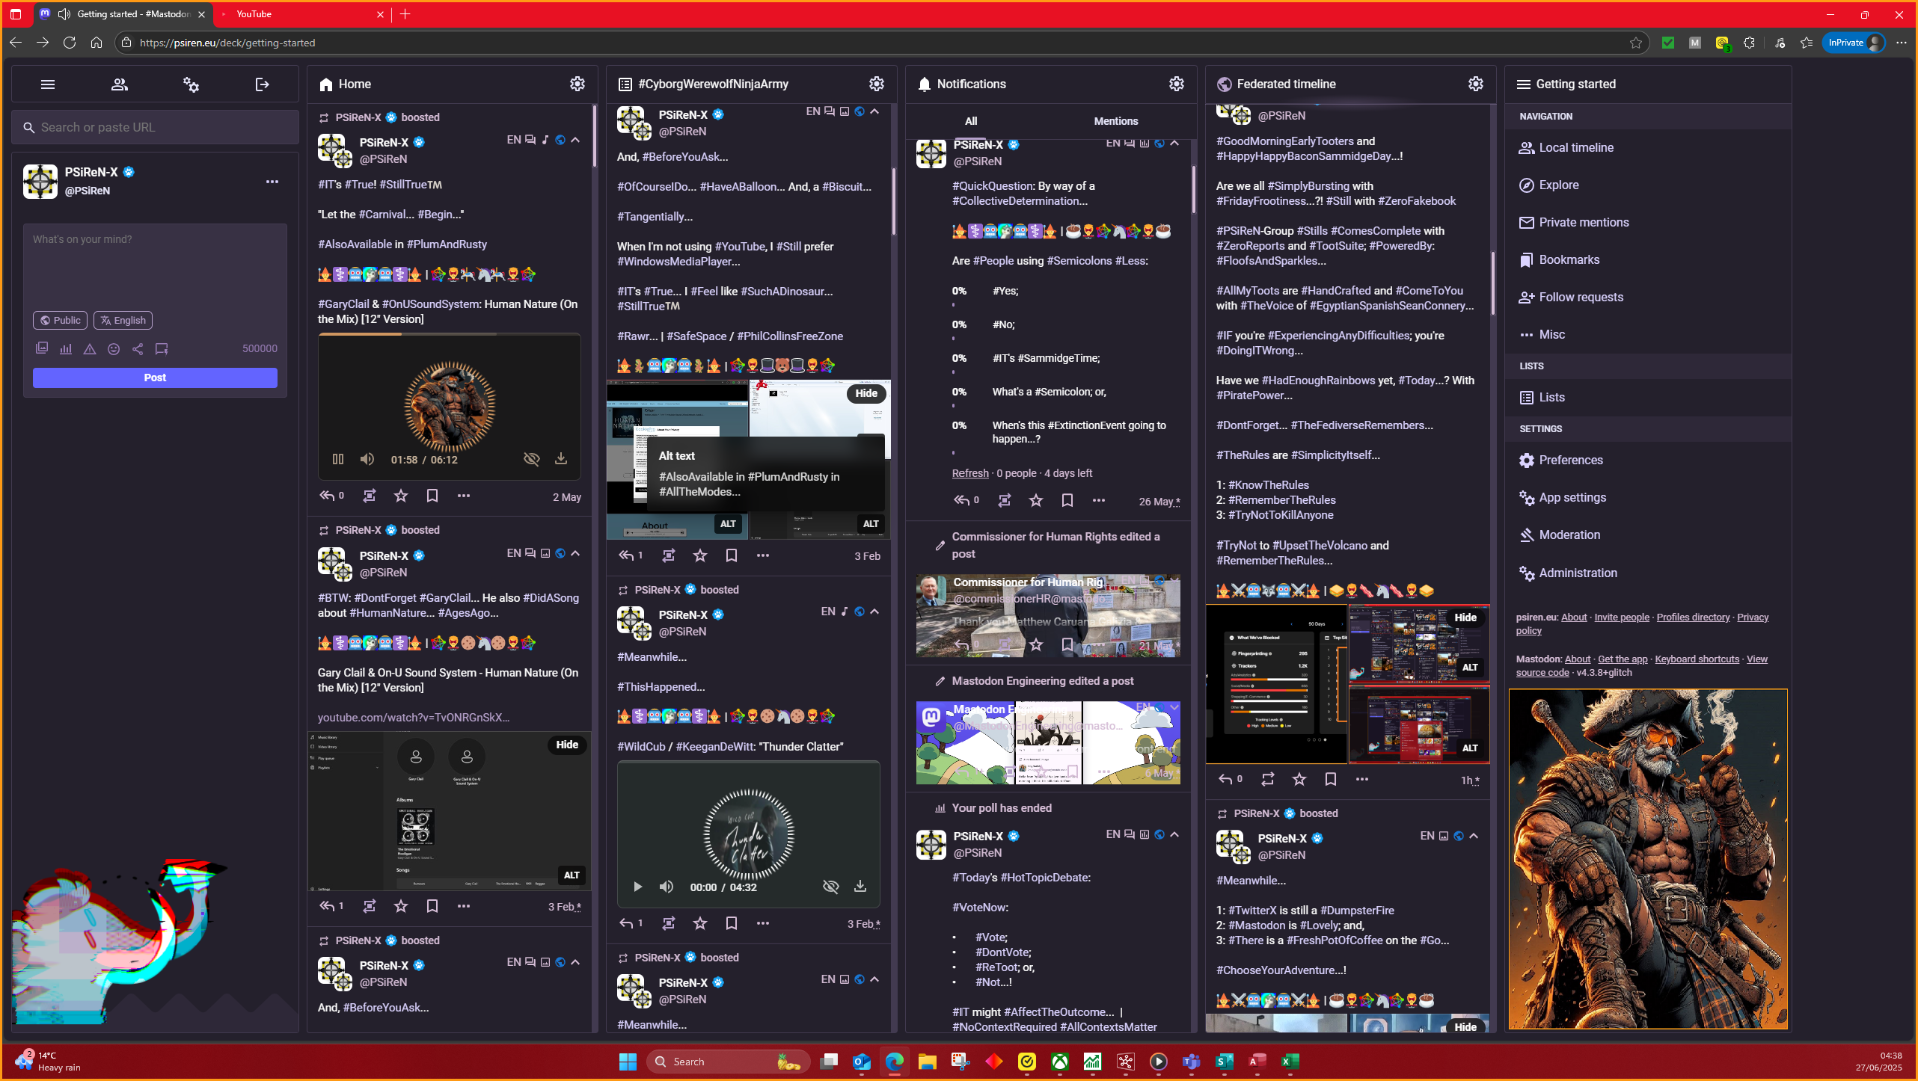Open the double-gear icon in the drawer header
Image resolution: width=1918 pixels, height=1081 pixels.
pyautogui.click(x=191, y=85)
